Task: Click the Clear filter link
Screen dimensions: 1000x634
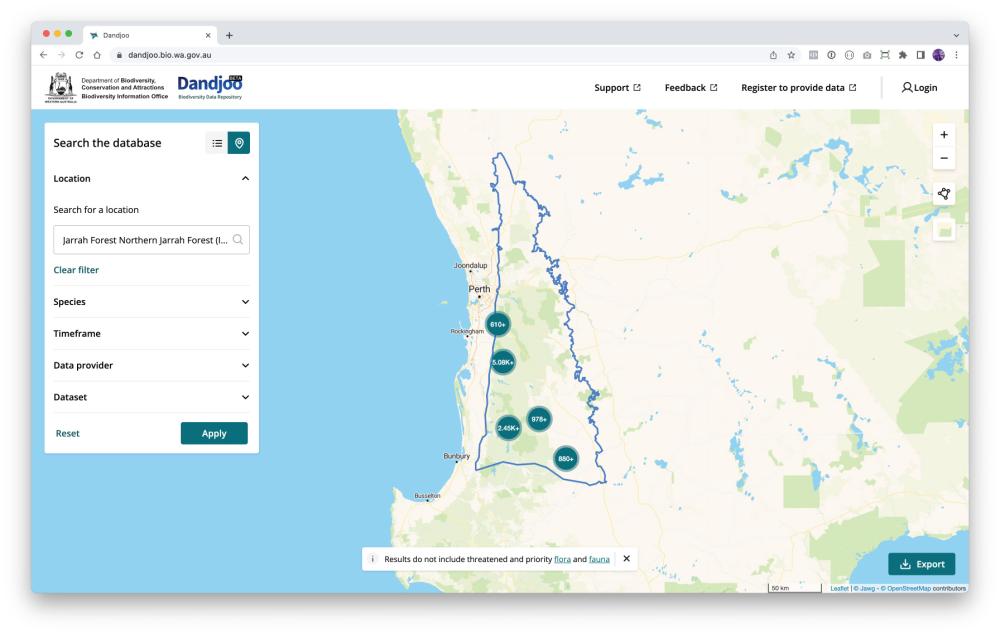Action: pos(76,270)
